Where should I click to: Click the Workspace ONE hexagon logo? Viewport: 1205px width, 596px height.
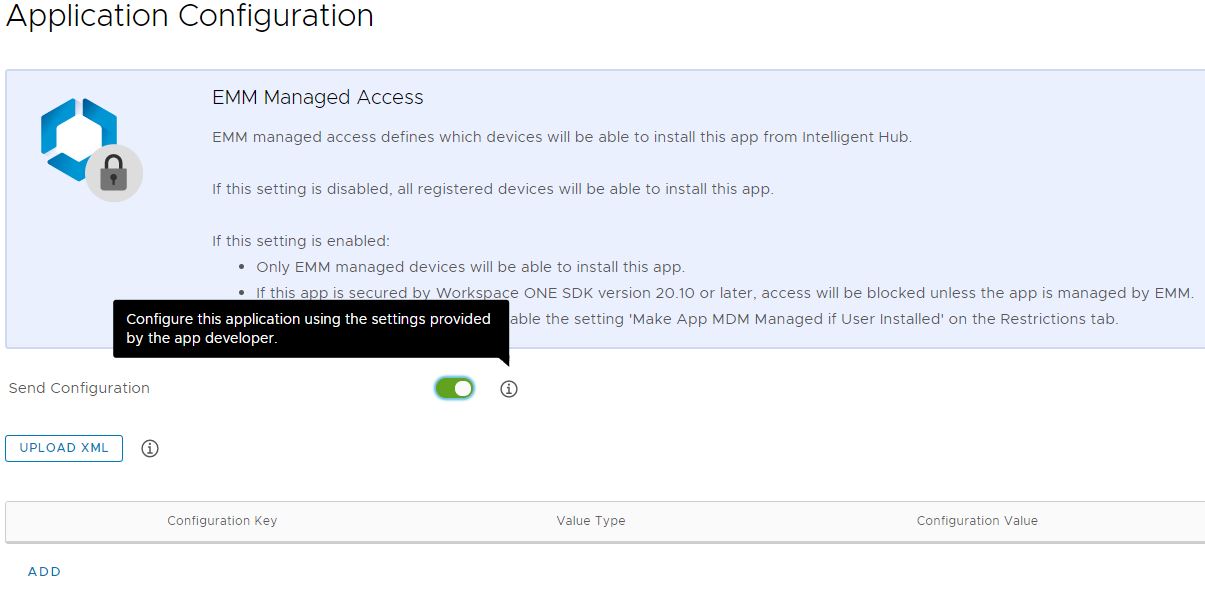click(x=78, y=138)
